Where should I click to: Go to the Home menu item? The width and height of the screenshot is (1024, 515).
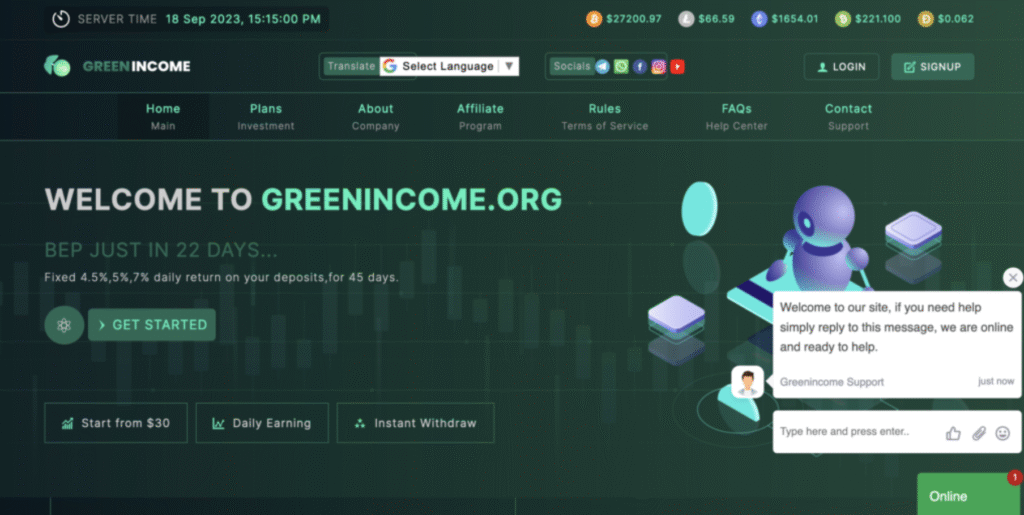click(163, 117)
